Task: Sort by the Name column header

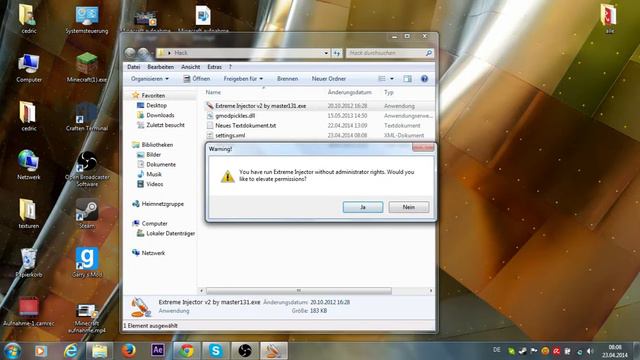Action: coord(213,93)
